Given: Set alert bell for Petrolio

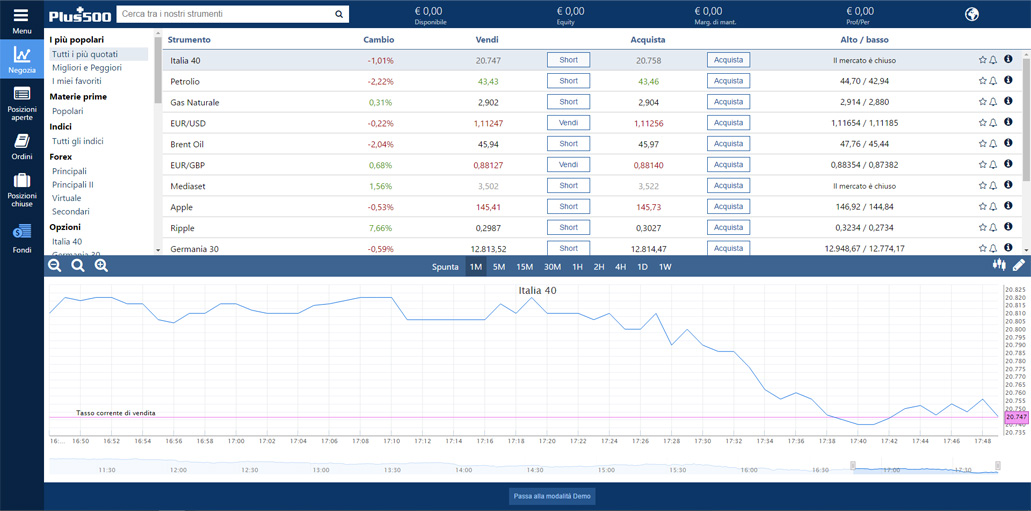Looking at the screenshot, I should [x=993, y=81].
